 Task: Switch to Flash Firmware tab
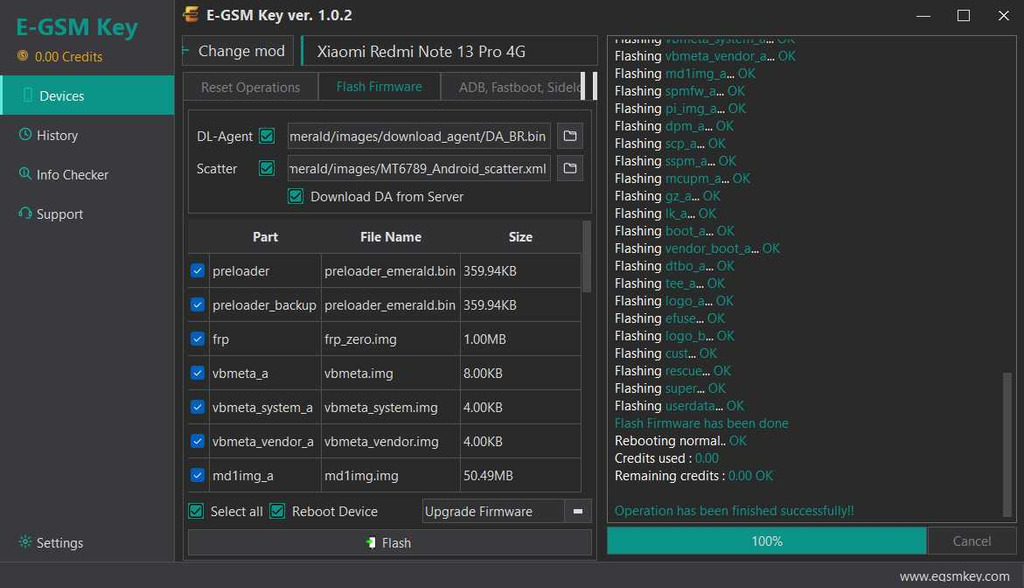point(379,86)
